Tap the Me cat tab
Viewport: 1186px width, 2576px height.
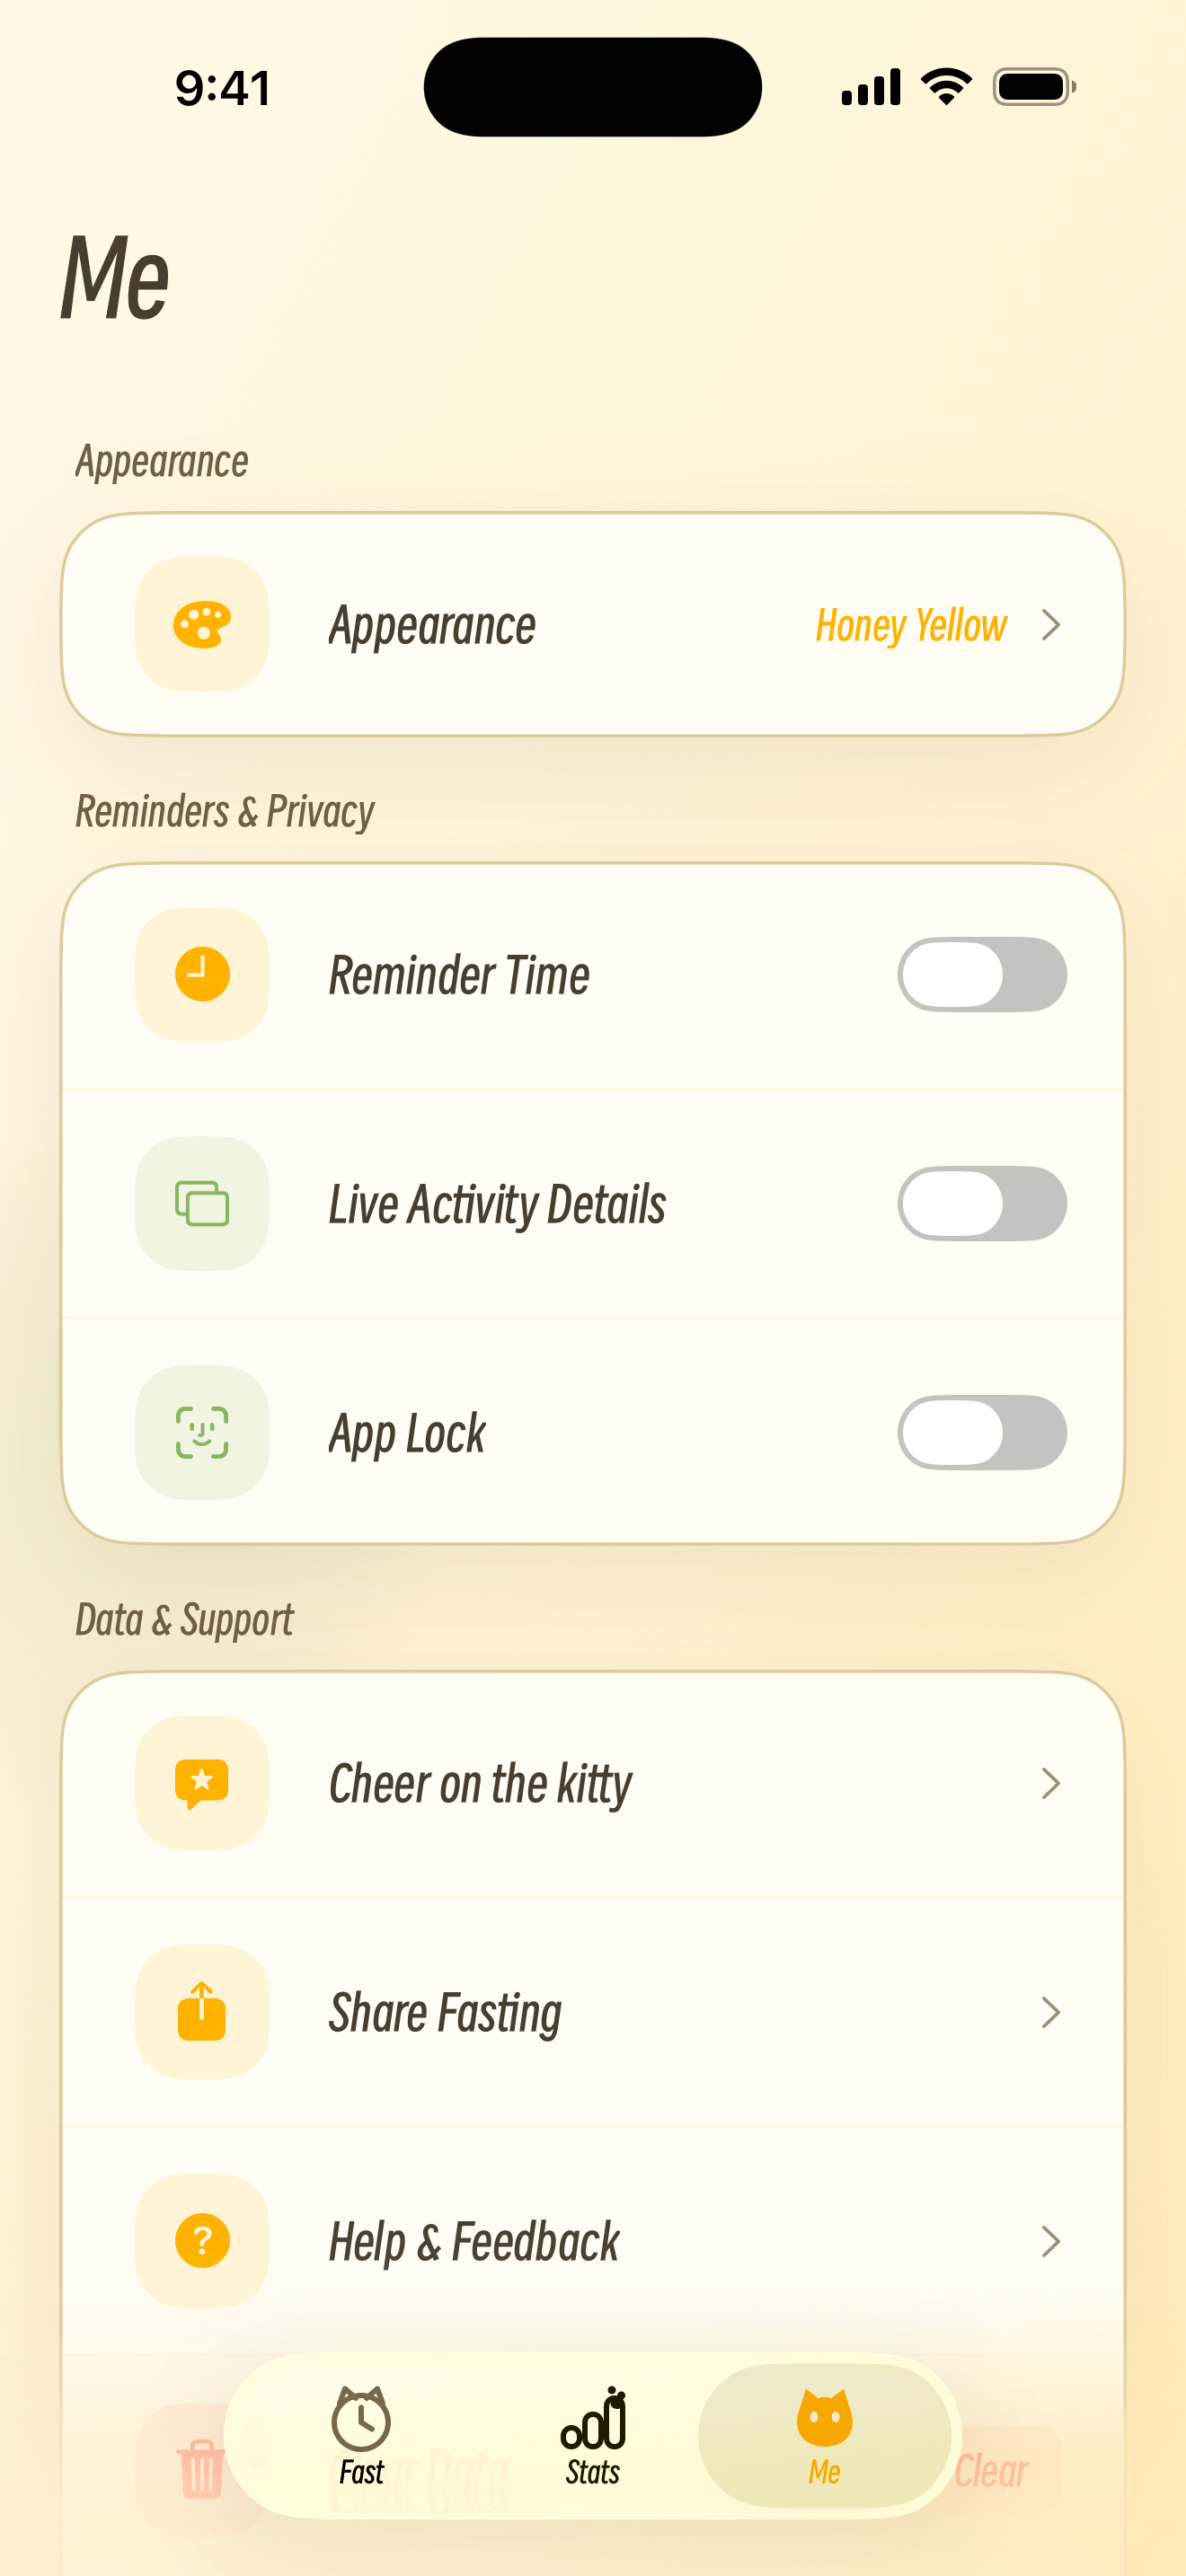pyautogui.click(x=824, y=2436)
